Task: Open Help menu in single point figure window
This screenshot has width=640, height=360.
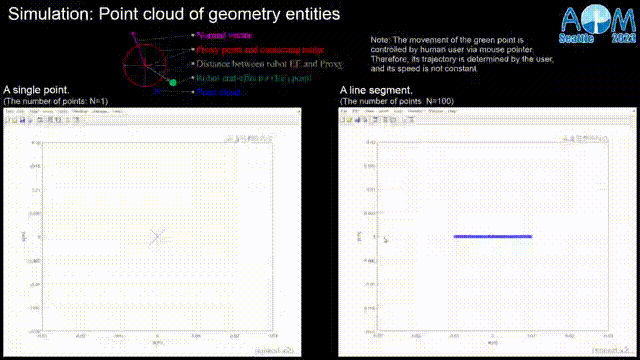Action: coord(118,111)
